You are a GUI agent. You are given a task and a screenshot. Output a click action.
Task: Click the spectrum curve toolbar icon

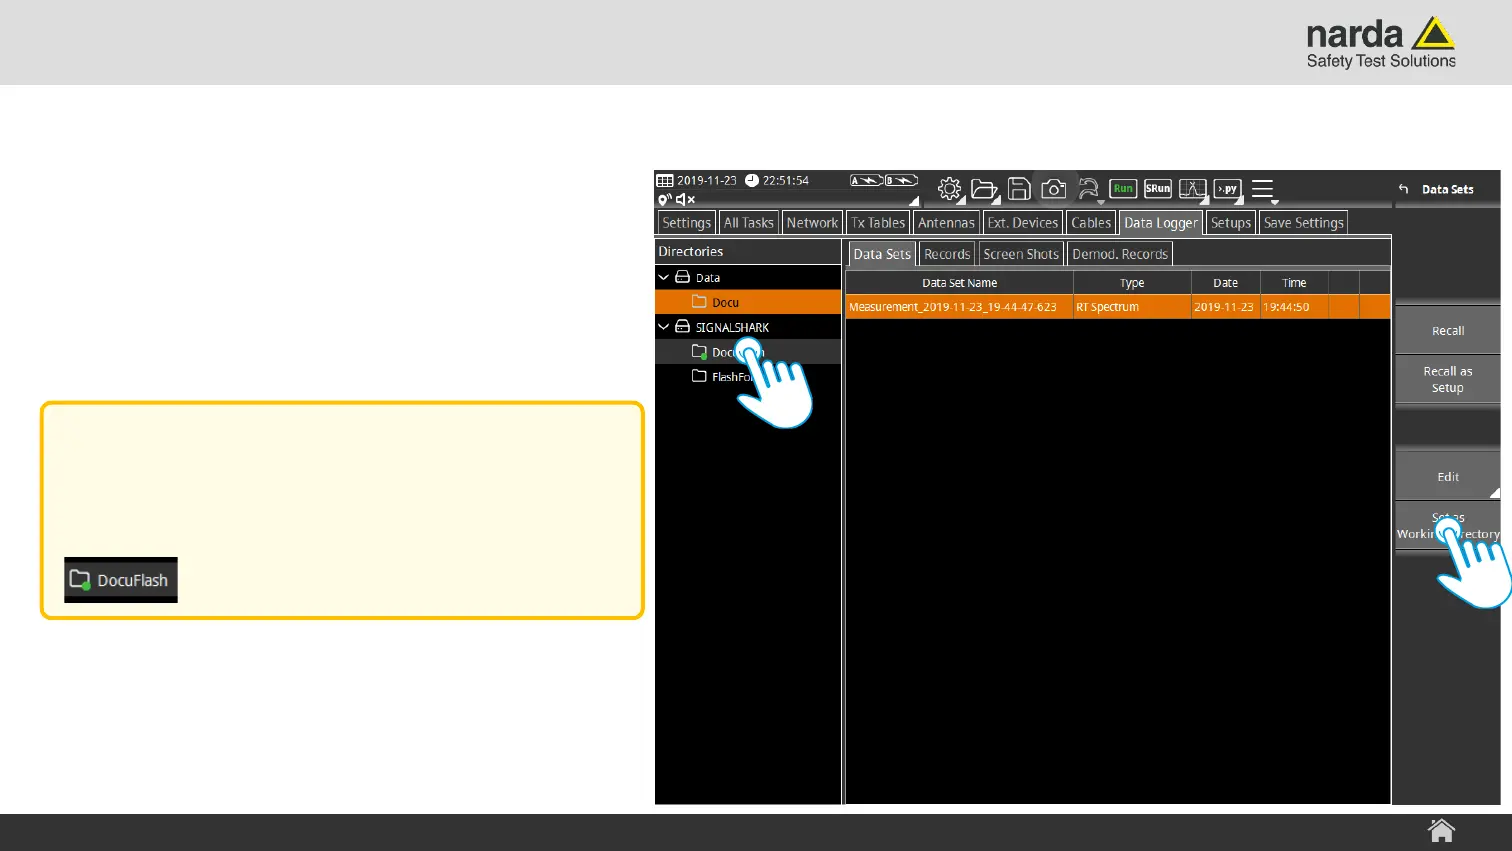[x=1193, y=188]
